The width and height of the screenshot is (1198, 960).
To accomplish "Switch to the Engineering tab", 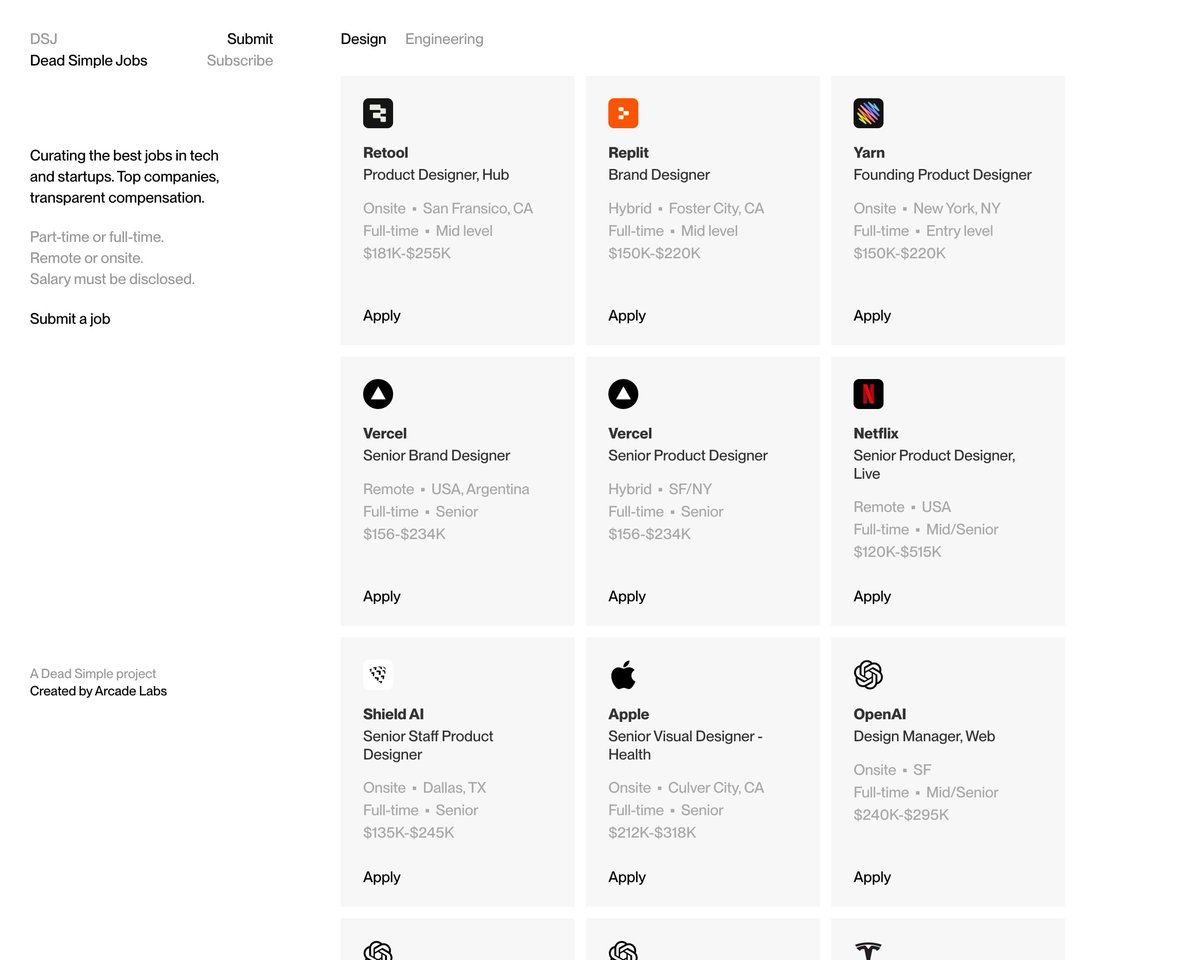I will [x=444, y=38].
